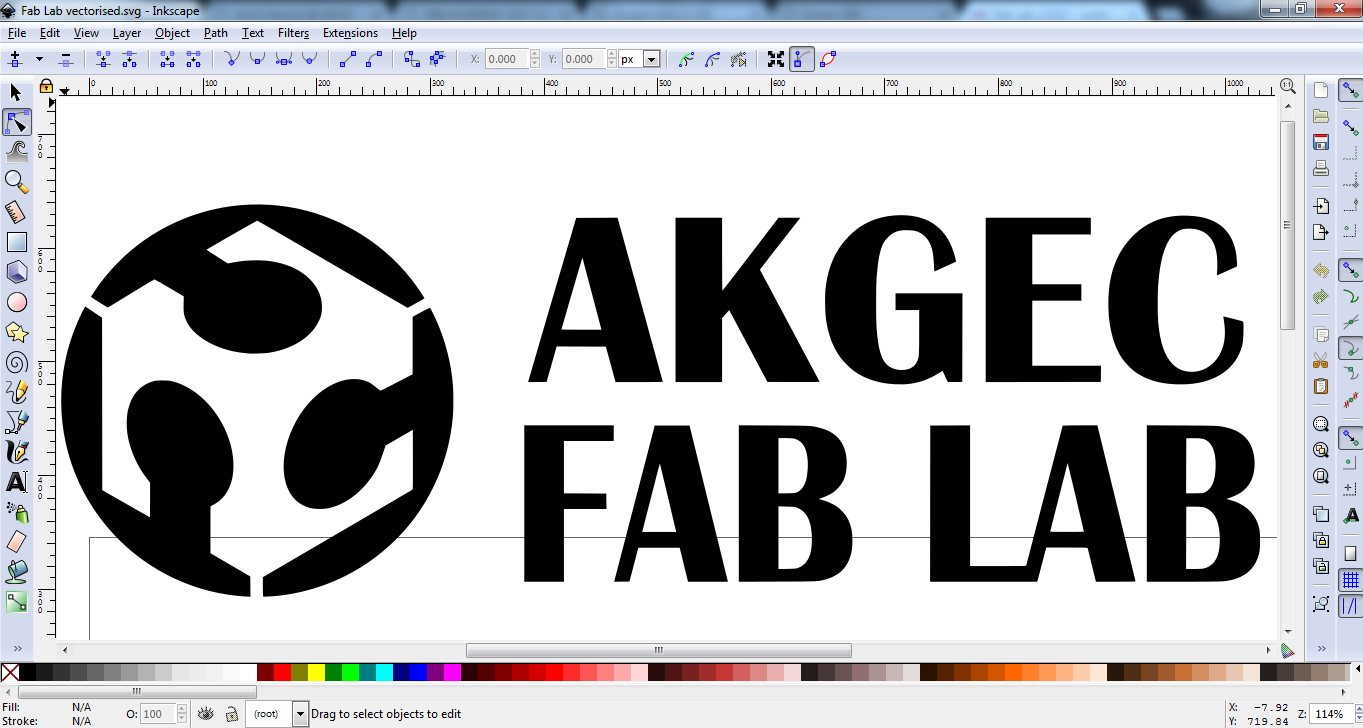The width and height of the screenshot is (1363, 728).
Task: Select the Paint bucket fill tool
Action: (x=16, y=572)
